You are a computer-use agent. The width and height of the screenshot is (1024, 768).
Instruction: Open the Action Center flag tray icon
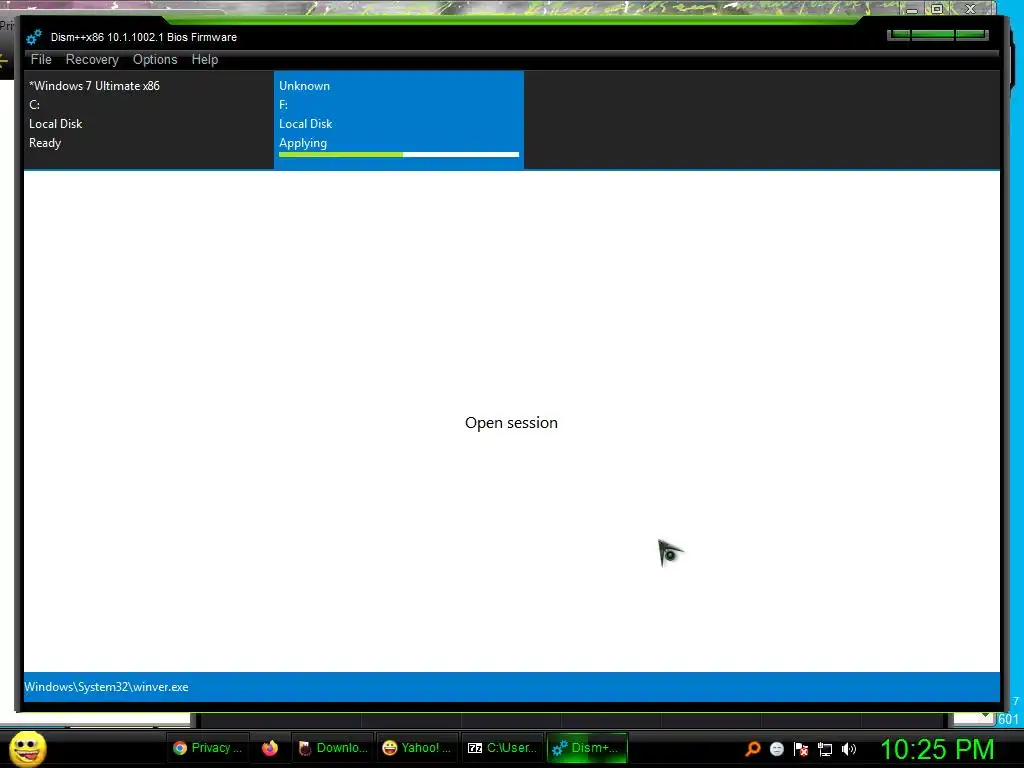click(x=801, y=749)
